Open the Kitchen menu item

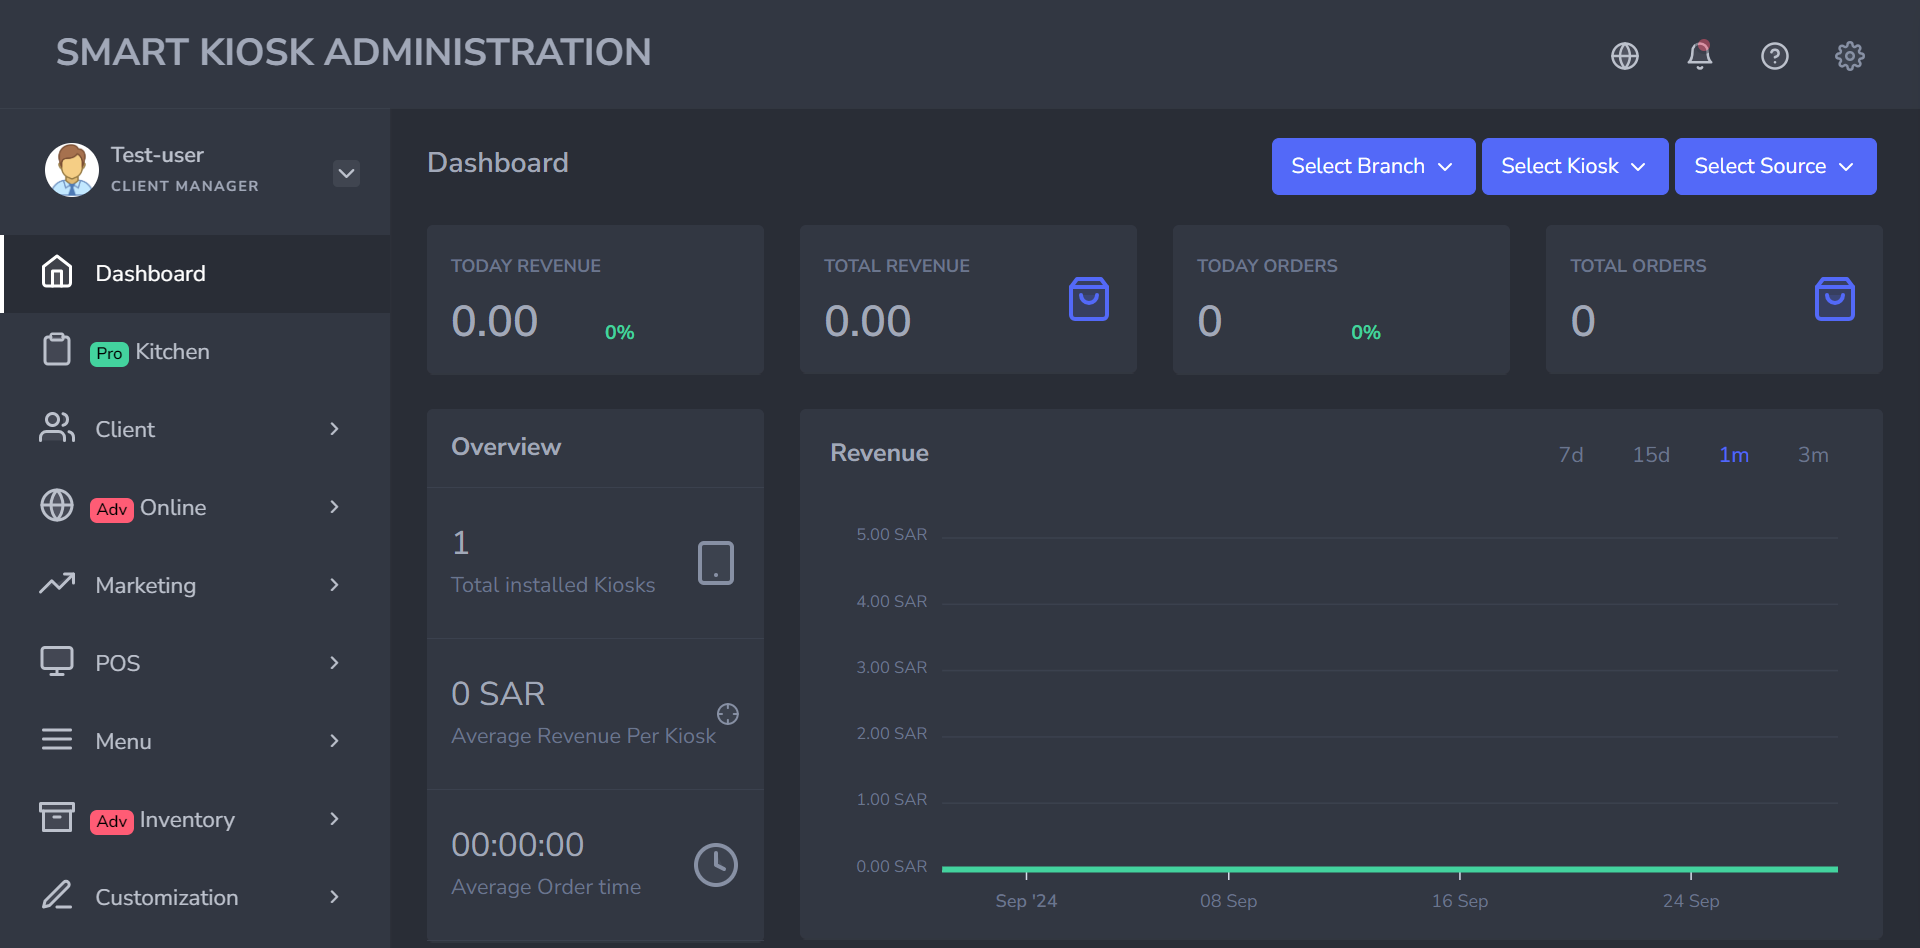pyautogui.click(x=195, y=352)
